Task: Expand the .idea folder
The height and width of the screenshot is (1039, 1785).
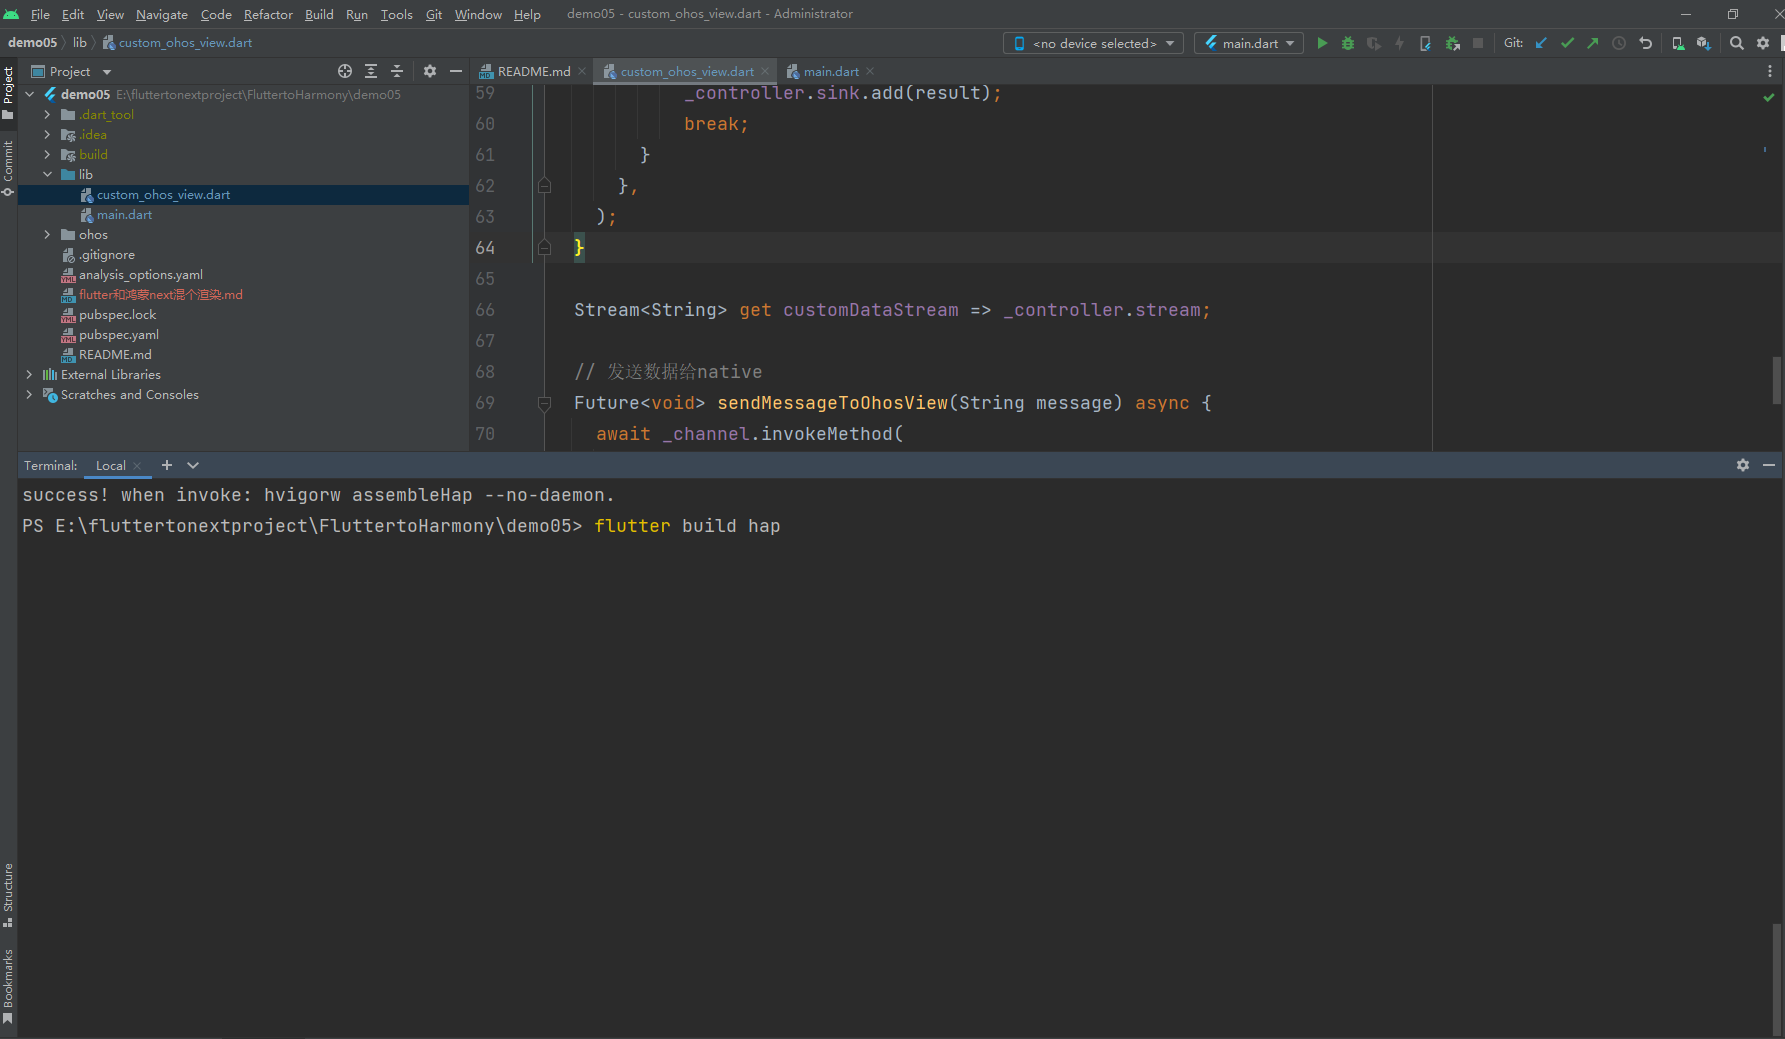Action: [47, 134]
